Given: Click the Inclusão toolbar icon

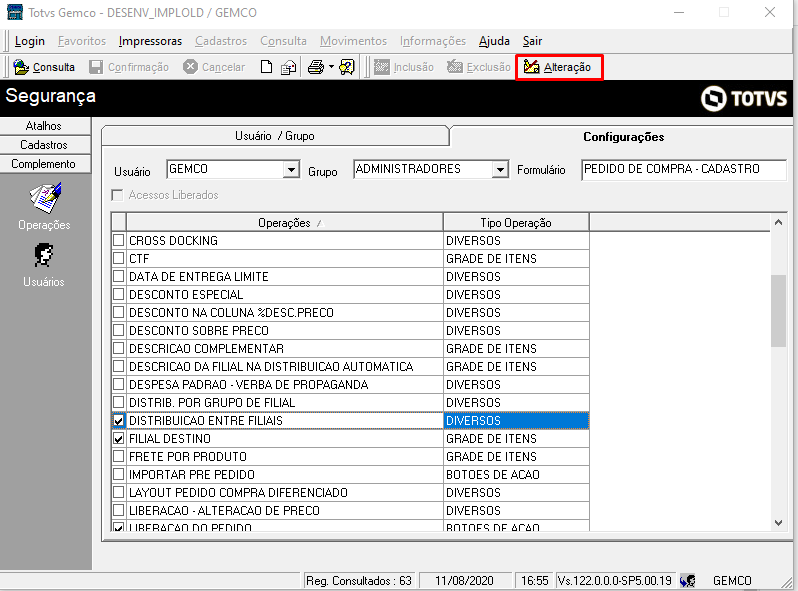Looking at the screenshot, I should point(382,67).
